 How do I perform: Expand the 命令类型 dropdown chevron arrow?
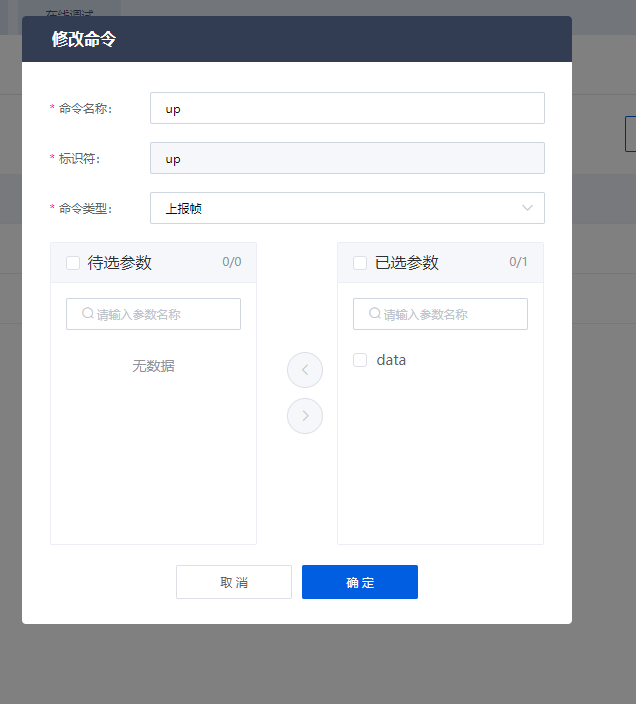pos(527,208)
